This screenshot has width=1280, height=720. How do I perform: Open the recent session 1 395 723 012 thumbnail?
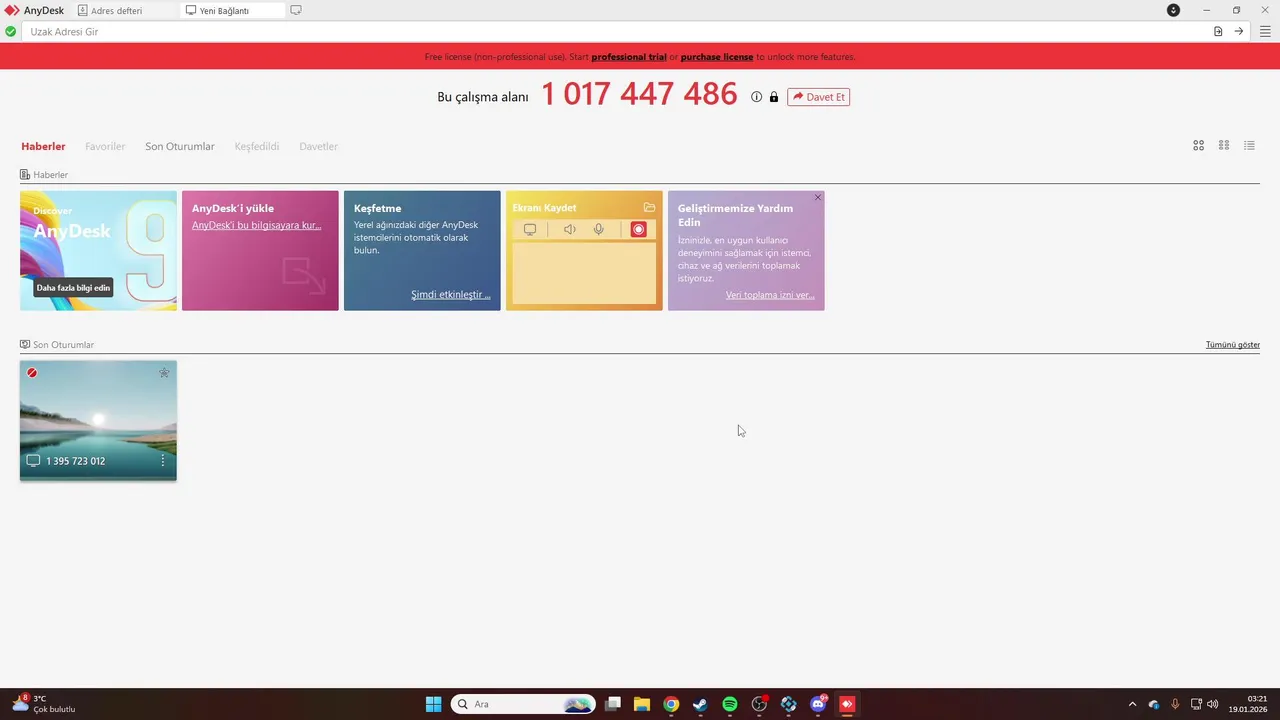[x=98, y=420]
